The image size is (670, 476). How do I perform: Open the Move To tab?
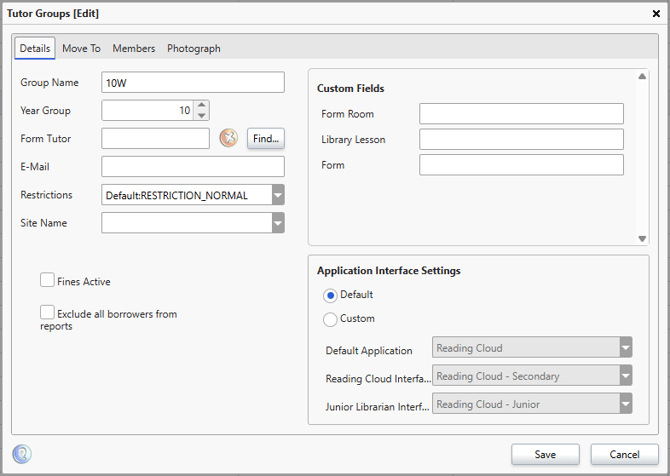[81, 48]
